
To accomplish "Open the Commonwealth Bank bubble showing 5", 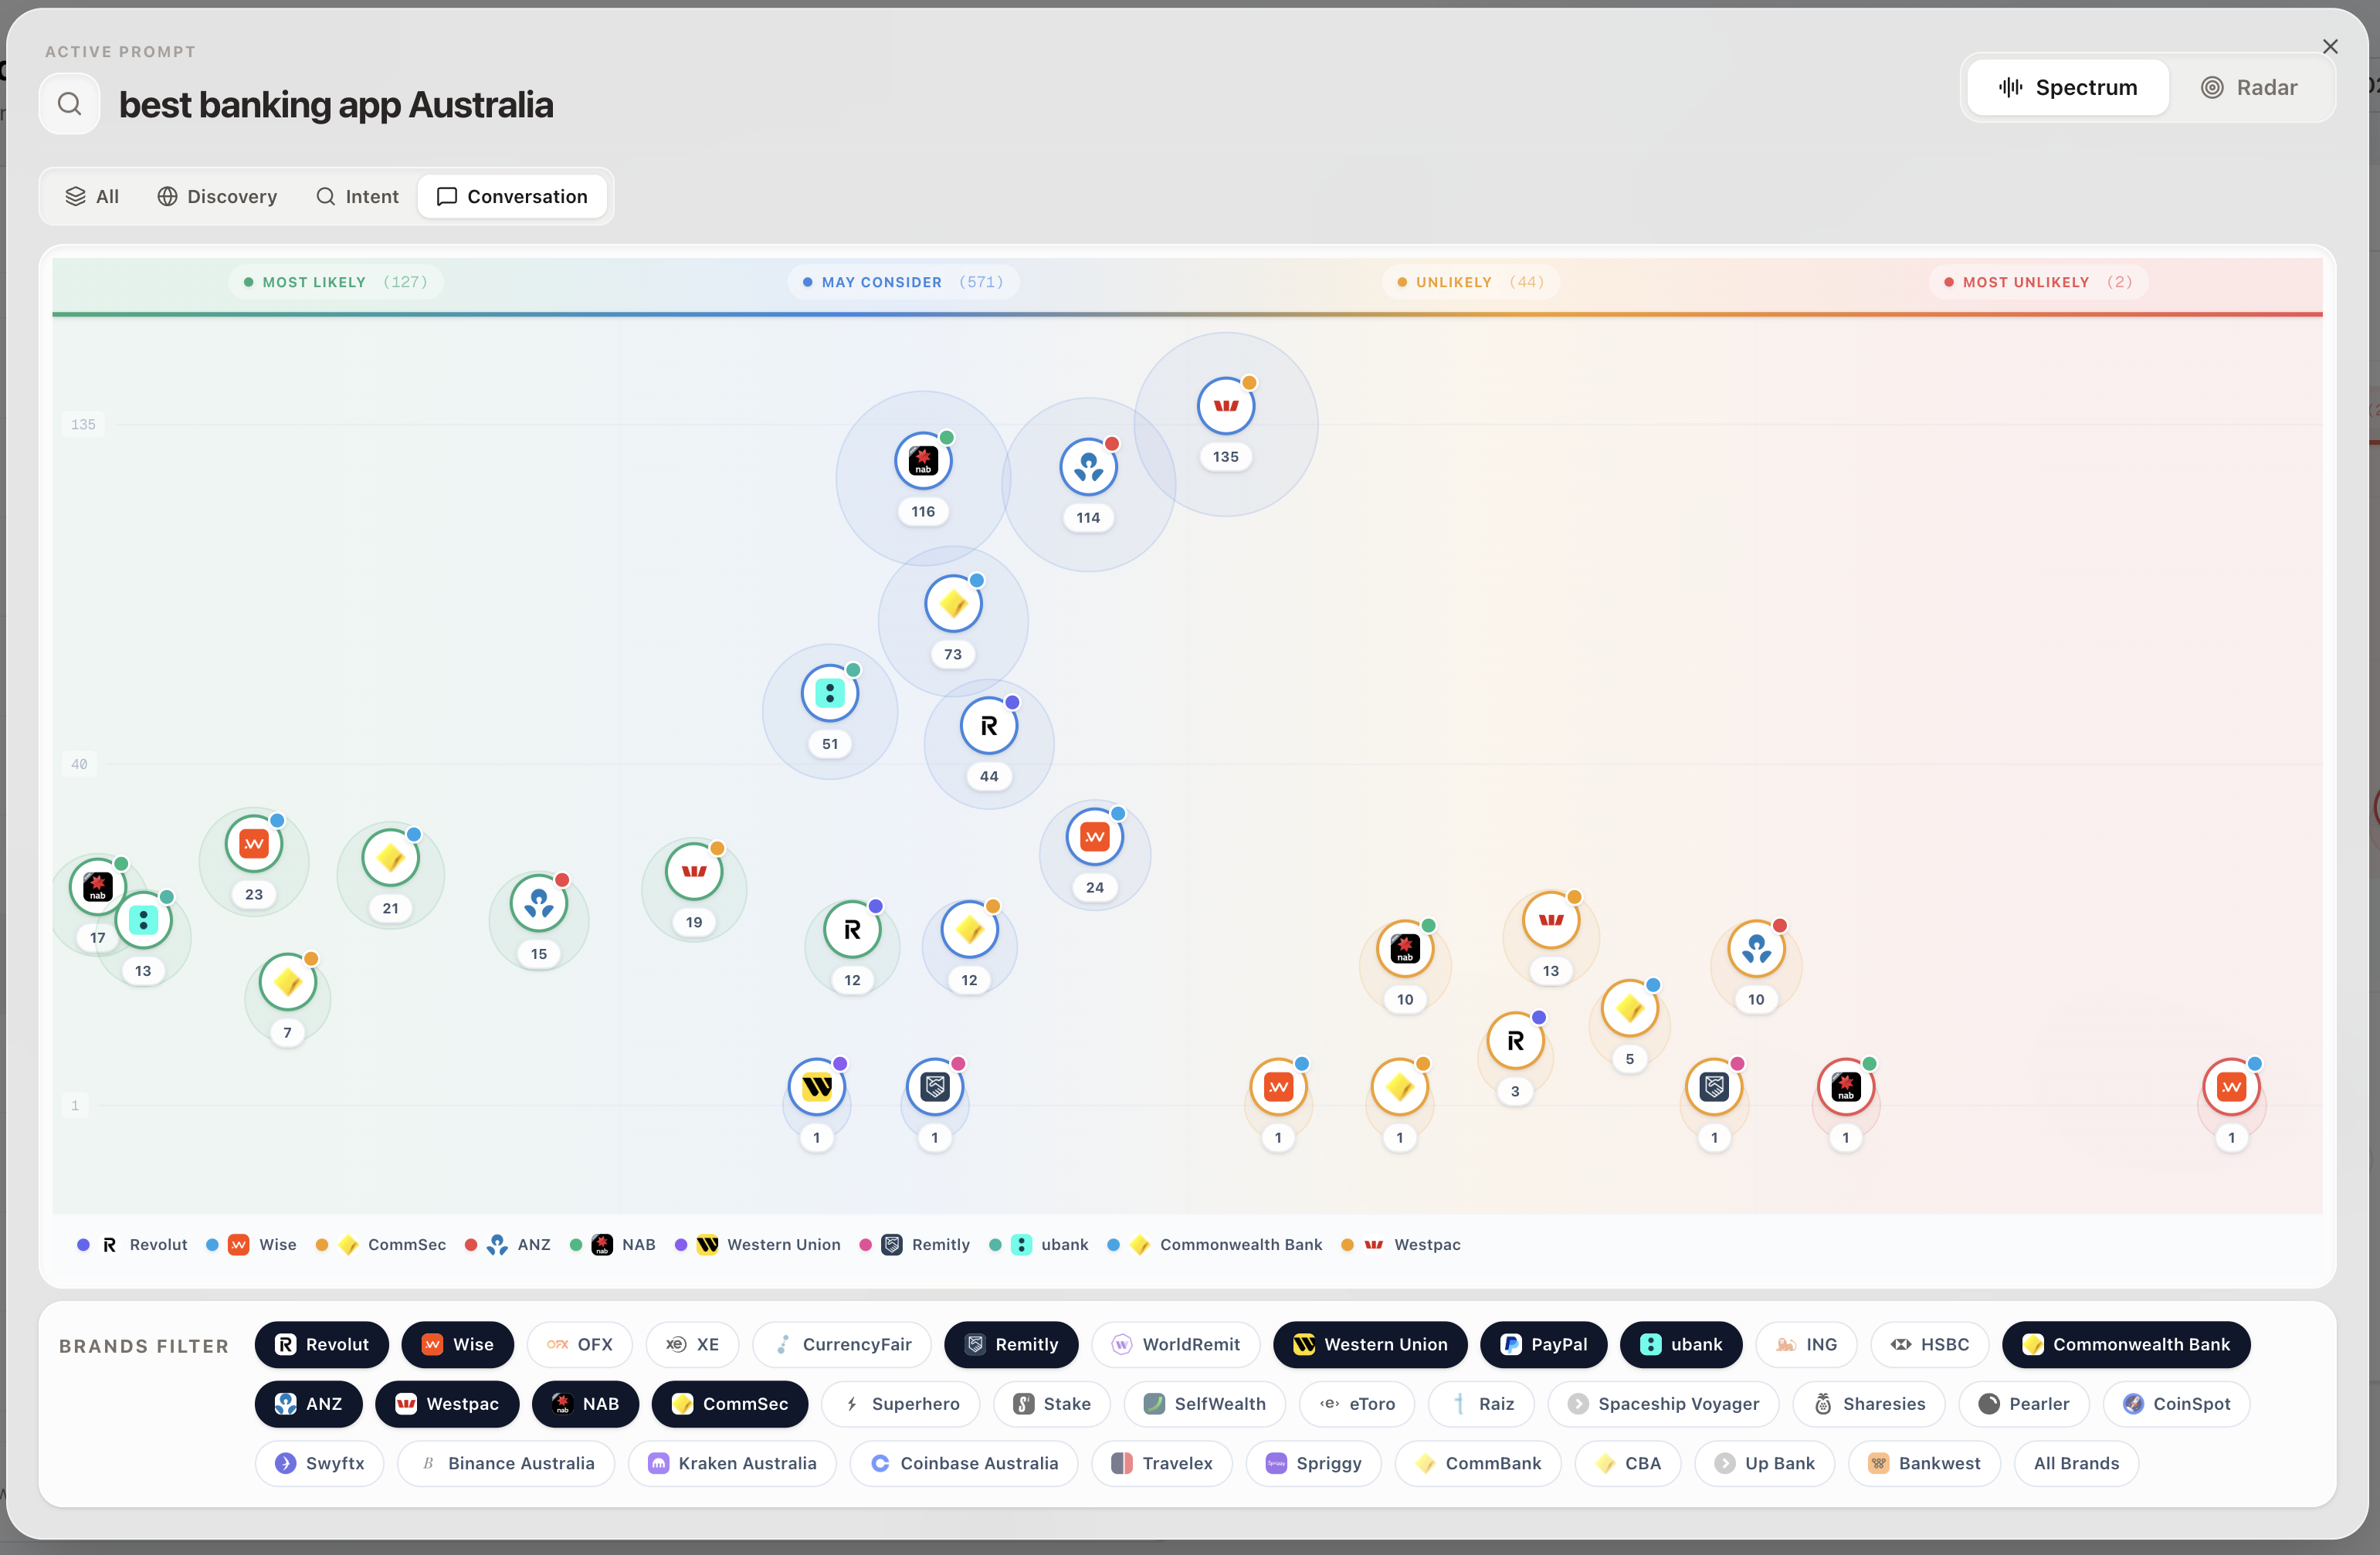I will pos(1630,1009).
